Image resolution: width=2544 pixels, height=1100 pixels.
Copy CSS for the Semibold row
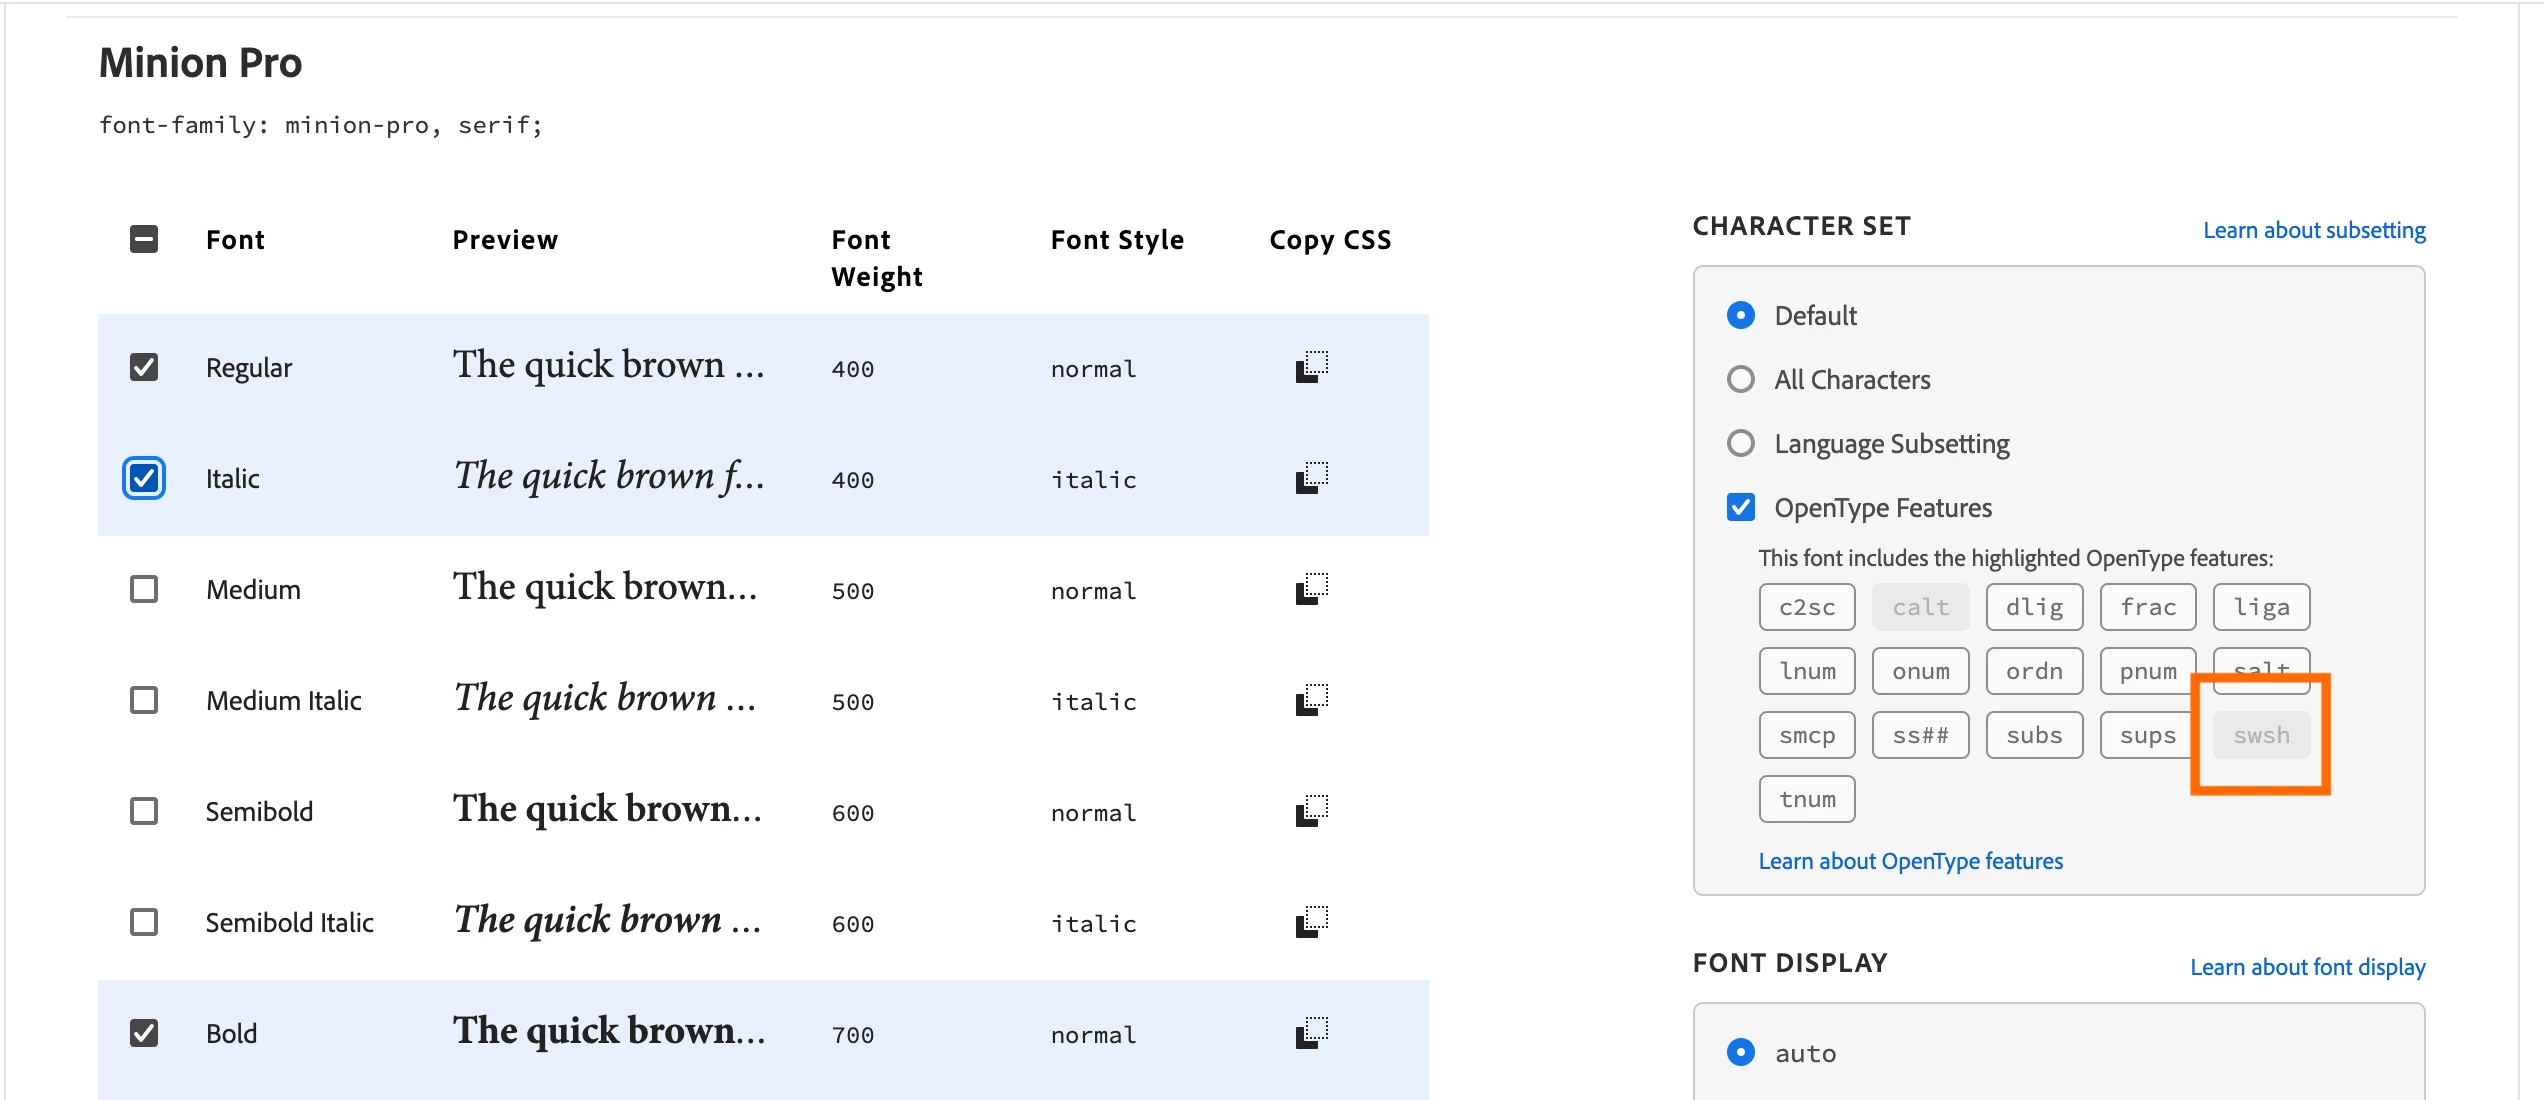(x=1311, y=811)
